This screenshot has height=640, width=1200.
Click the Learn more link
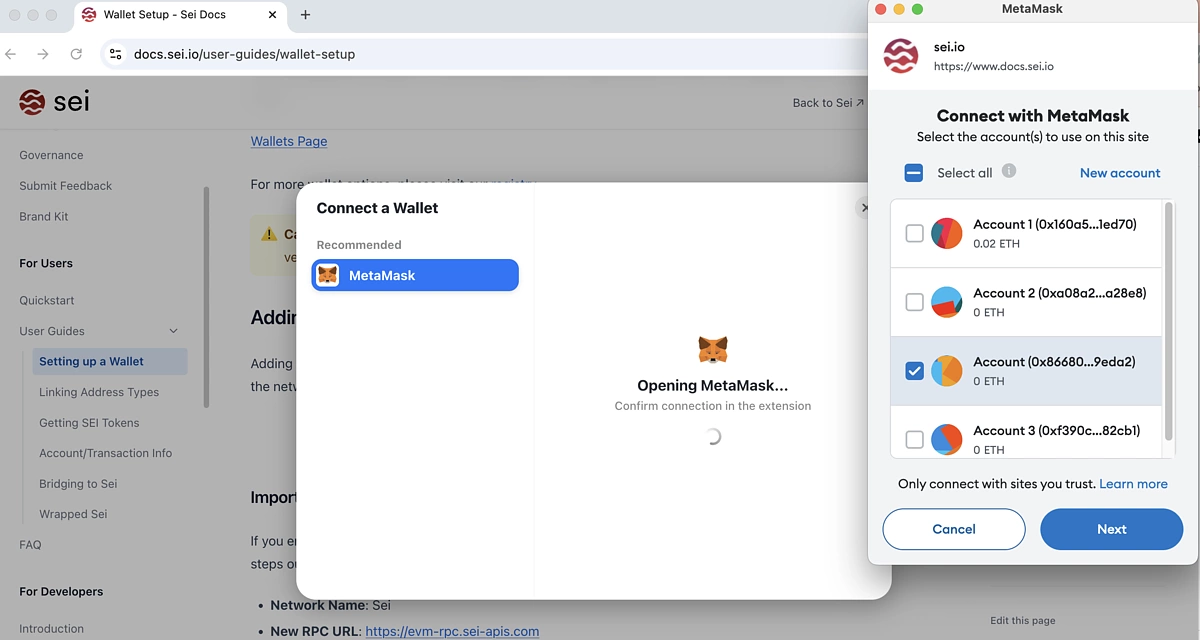point(1133,483)
